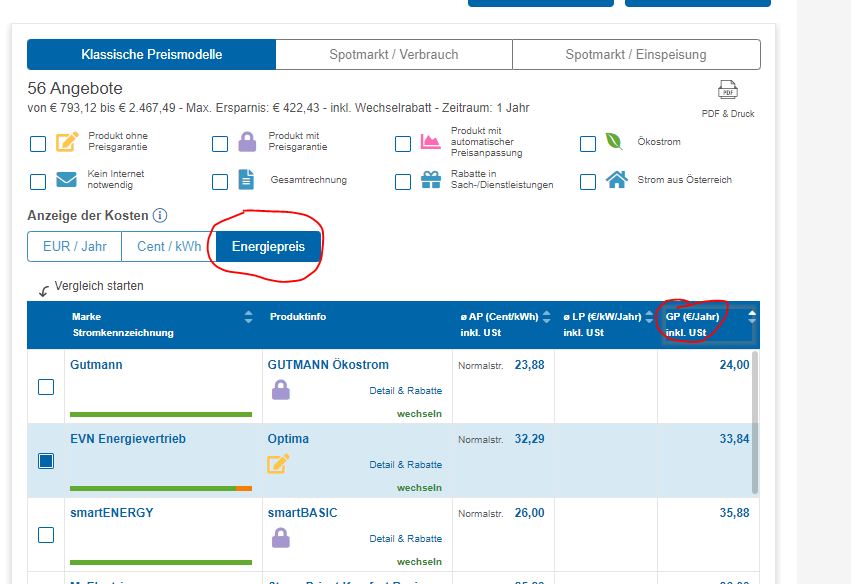851x584 pixels.
Task: Open the smartBASIC product link
Action: [x=302, y=513]
